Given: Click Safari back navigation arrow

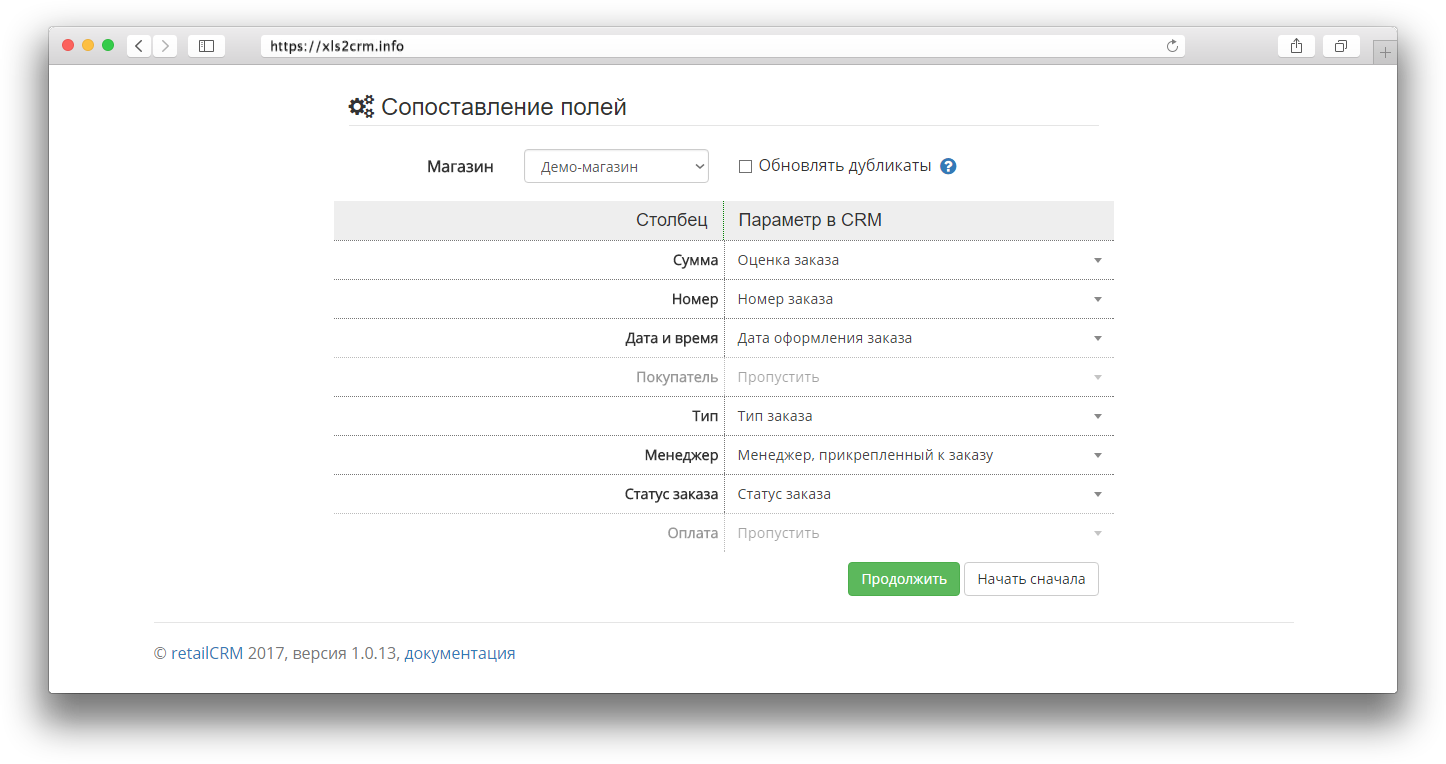Looking at the screenshot, I should tap(139, 46).
